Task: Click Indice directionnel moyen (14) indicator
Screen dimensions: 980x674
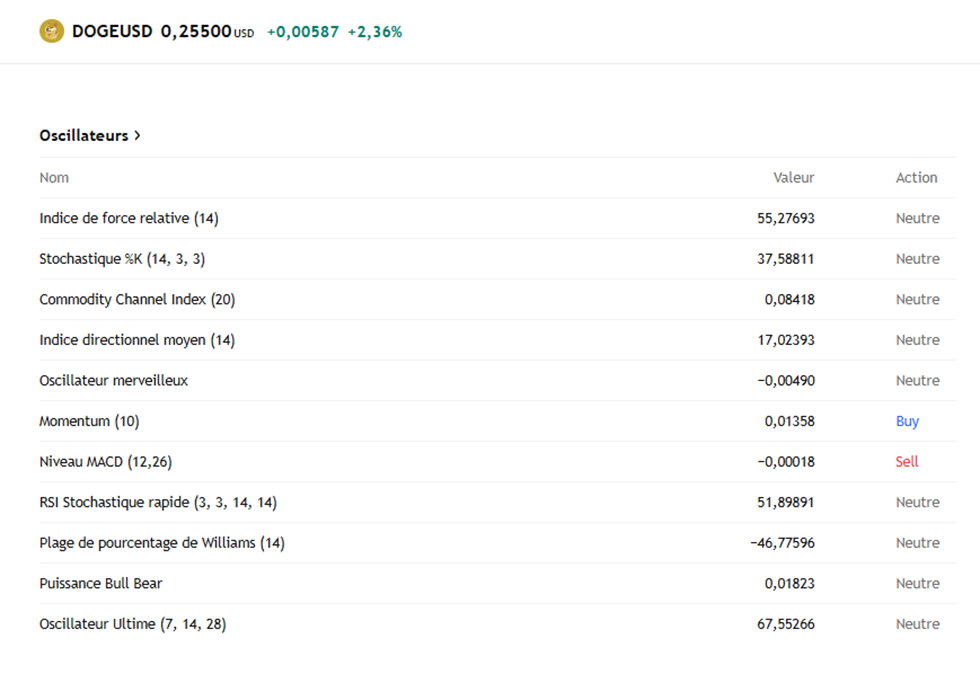Action: [137, 340]
